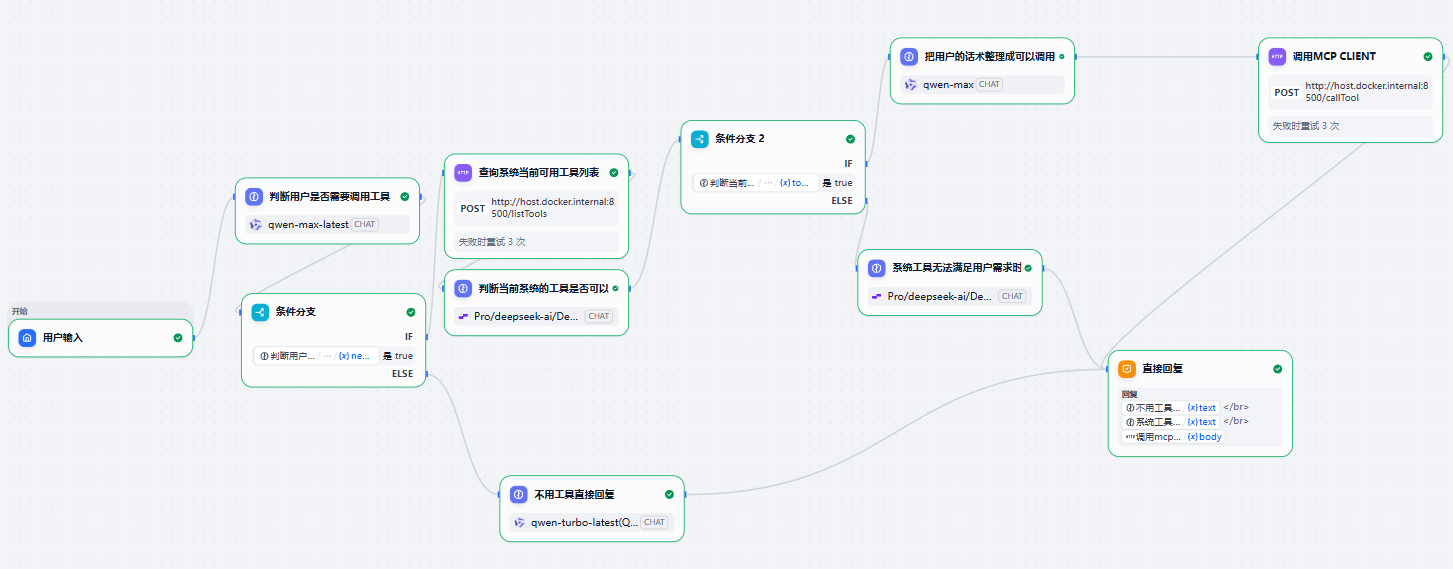Screen dimensions: 1453x569
Task: Click the LLM icon of 判断用户是否需要调用工具 node
Action: [254, 197]
